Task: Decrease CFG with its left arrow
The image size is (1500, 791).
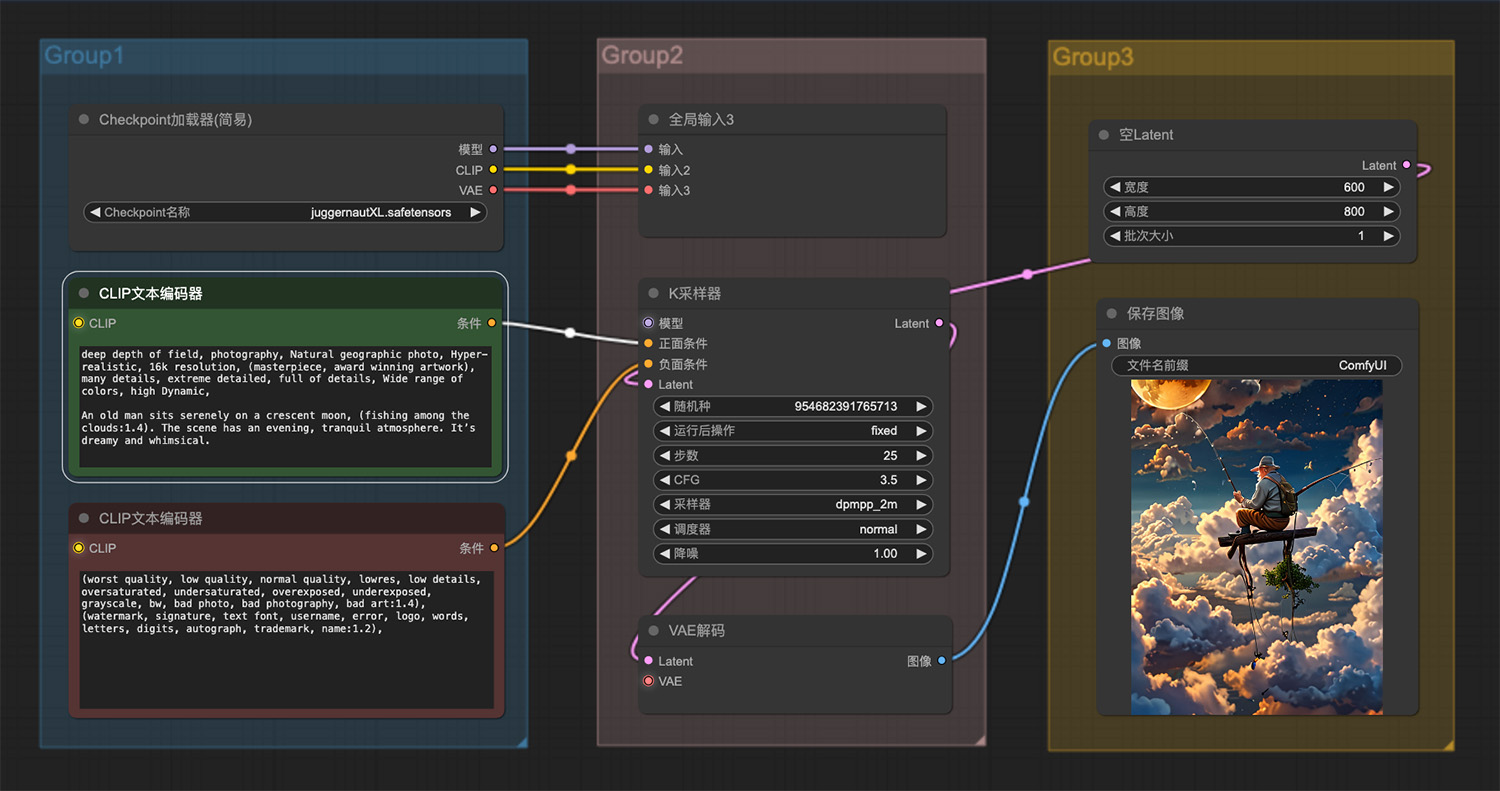Action: pos(664,480)
